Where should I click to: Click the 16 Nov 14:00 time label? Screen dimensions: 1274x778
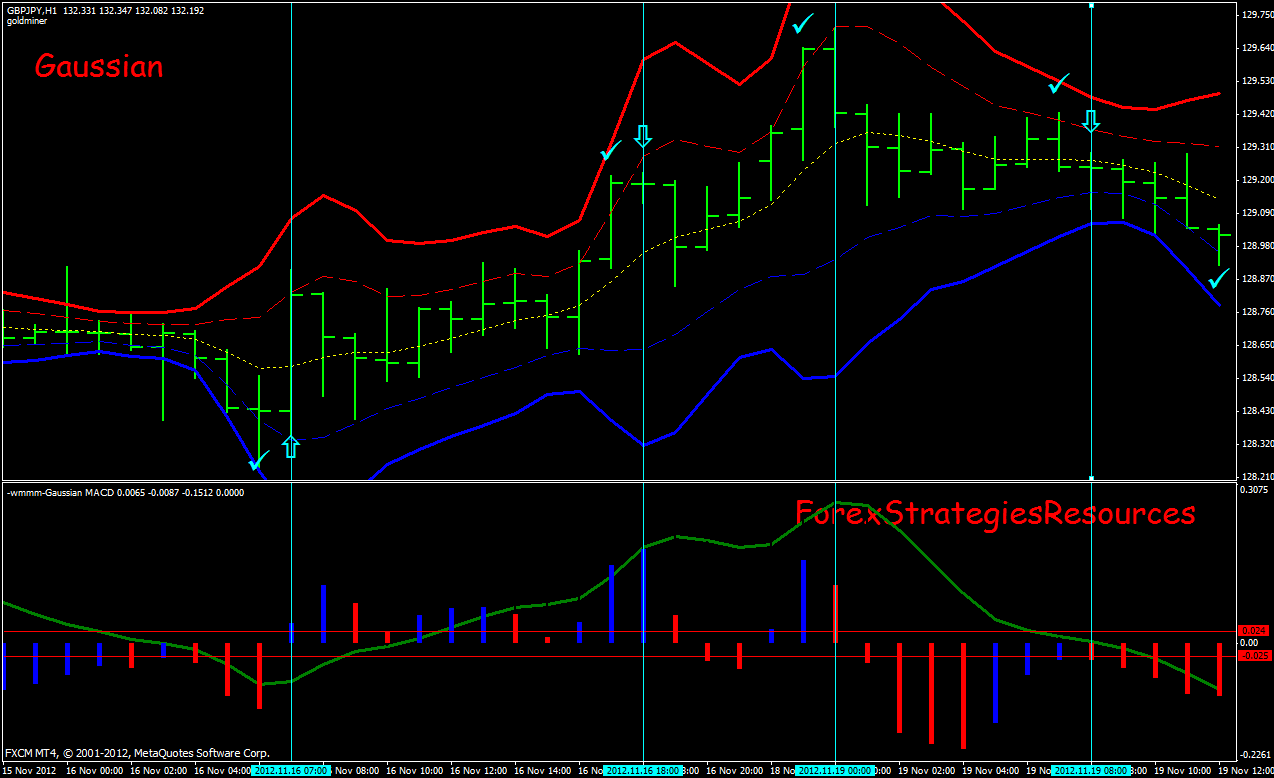pos(542,771)
